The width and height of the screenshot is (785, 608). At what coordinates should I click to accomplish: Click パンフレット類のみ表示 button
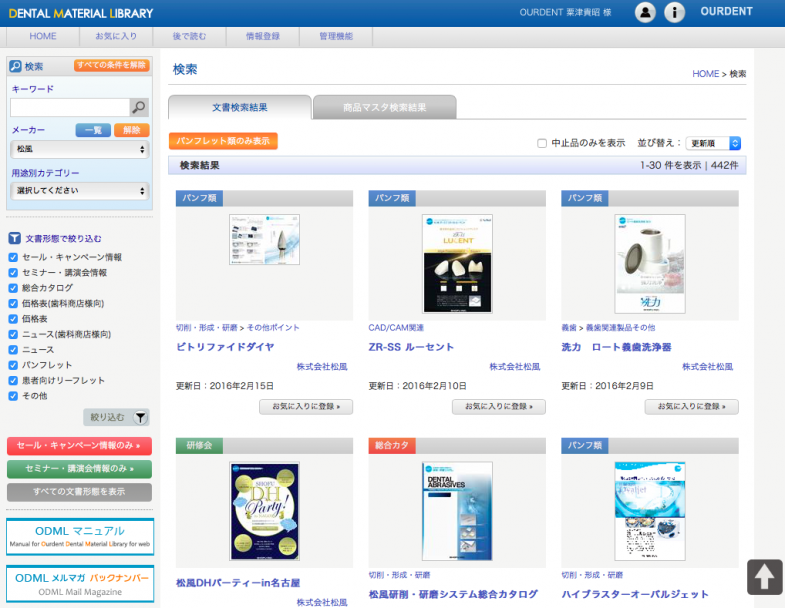(223, 141)
